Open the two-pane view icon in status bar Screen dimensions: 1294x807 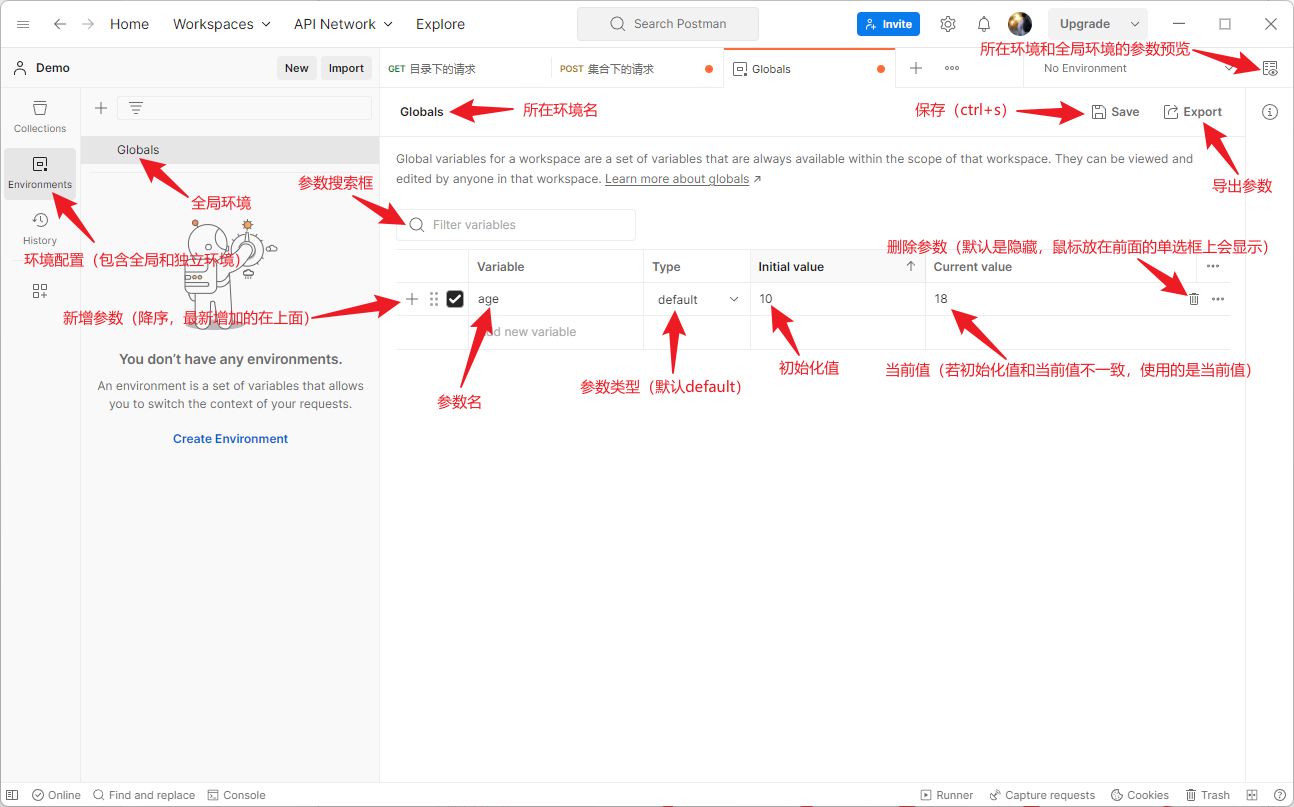(x=1252, y=795)
